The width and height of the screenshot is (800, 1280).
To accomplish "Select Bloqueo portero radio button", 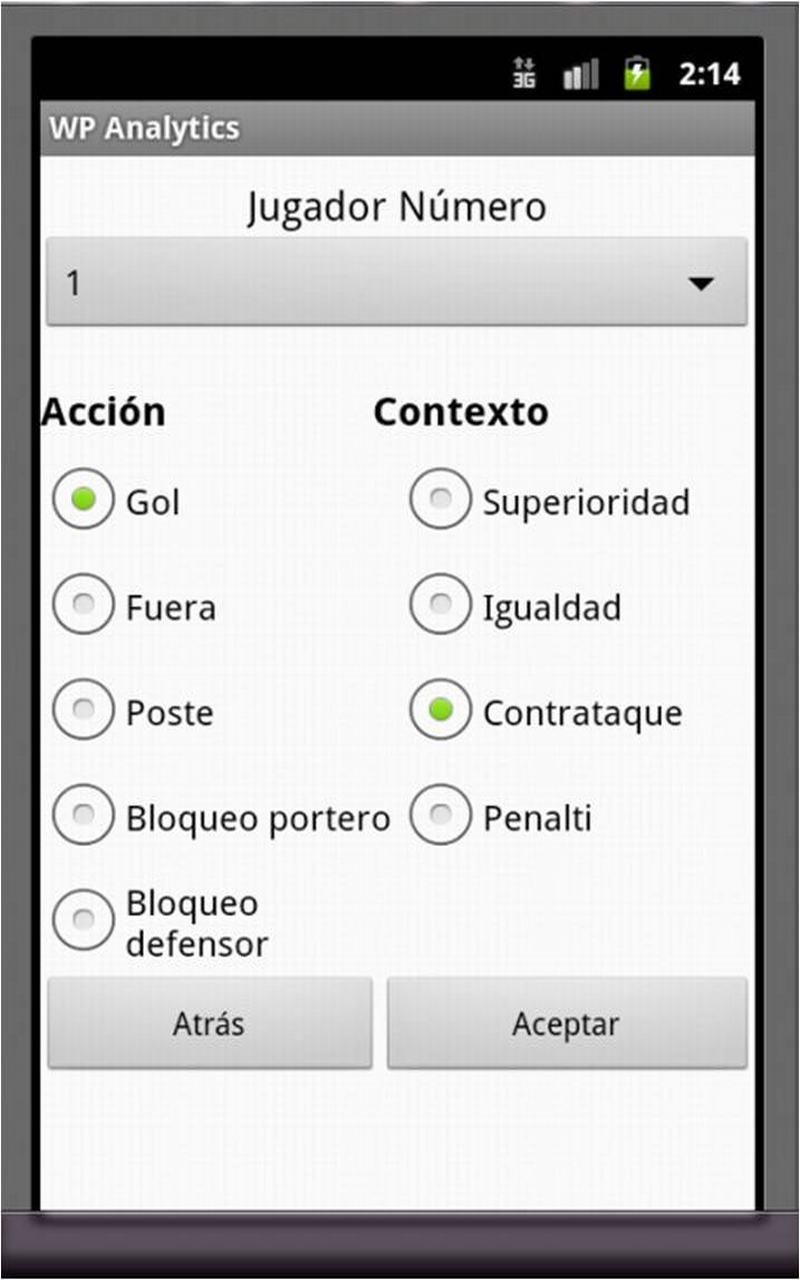I will pyautogui.click(x=84, y=816).
